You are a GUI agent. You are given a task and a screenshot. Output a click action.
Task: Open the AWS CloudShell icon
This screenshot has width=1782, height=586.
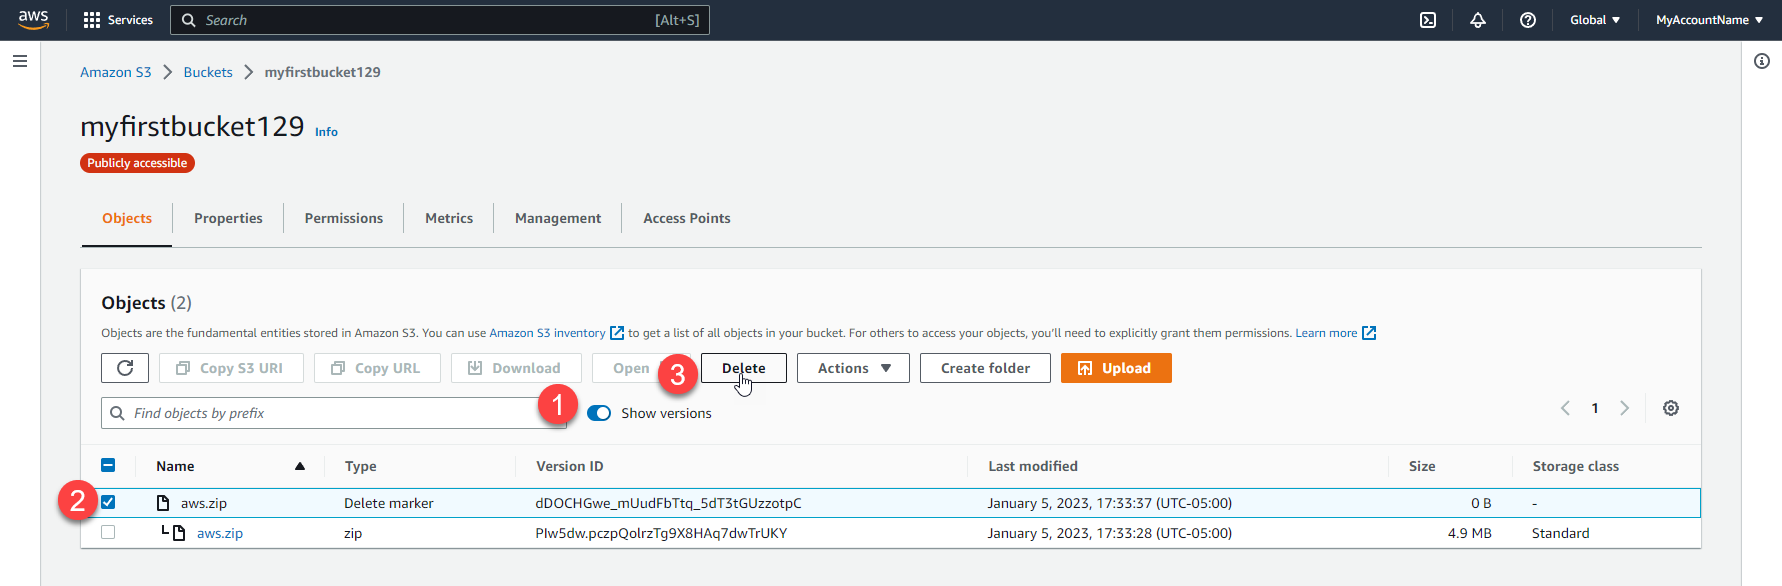1428,20
